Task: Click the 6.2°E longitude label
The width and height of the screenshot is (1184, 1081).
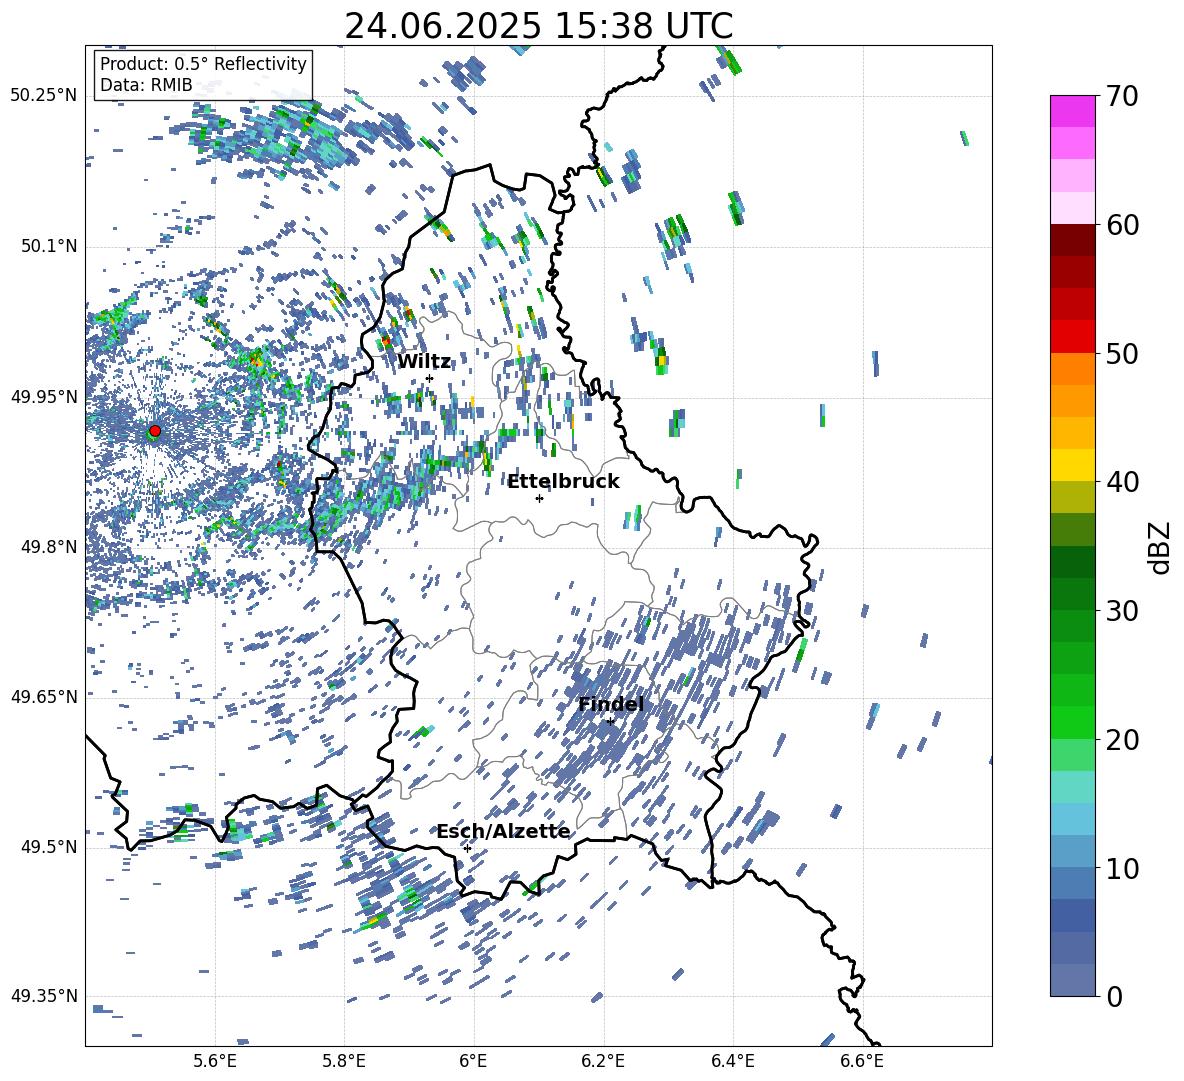Action: (603, 1061)
